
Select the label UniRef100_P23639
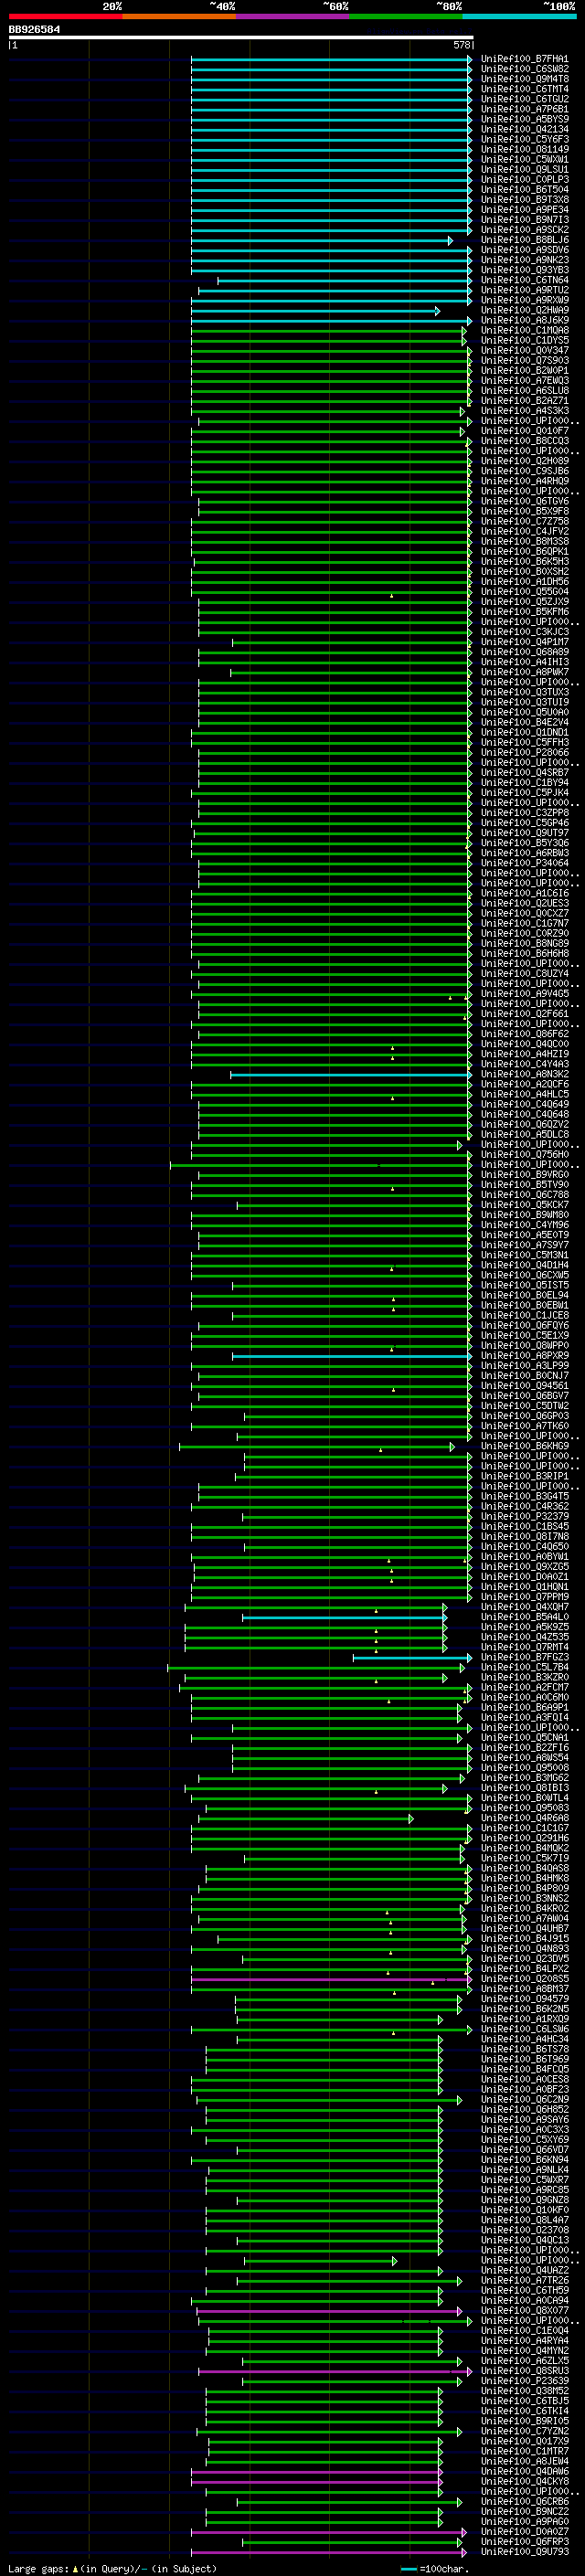tap(524, 2380)
